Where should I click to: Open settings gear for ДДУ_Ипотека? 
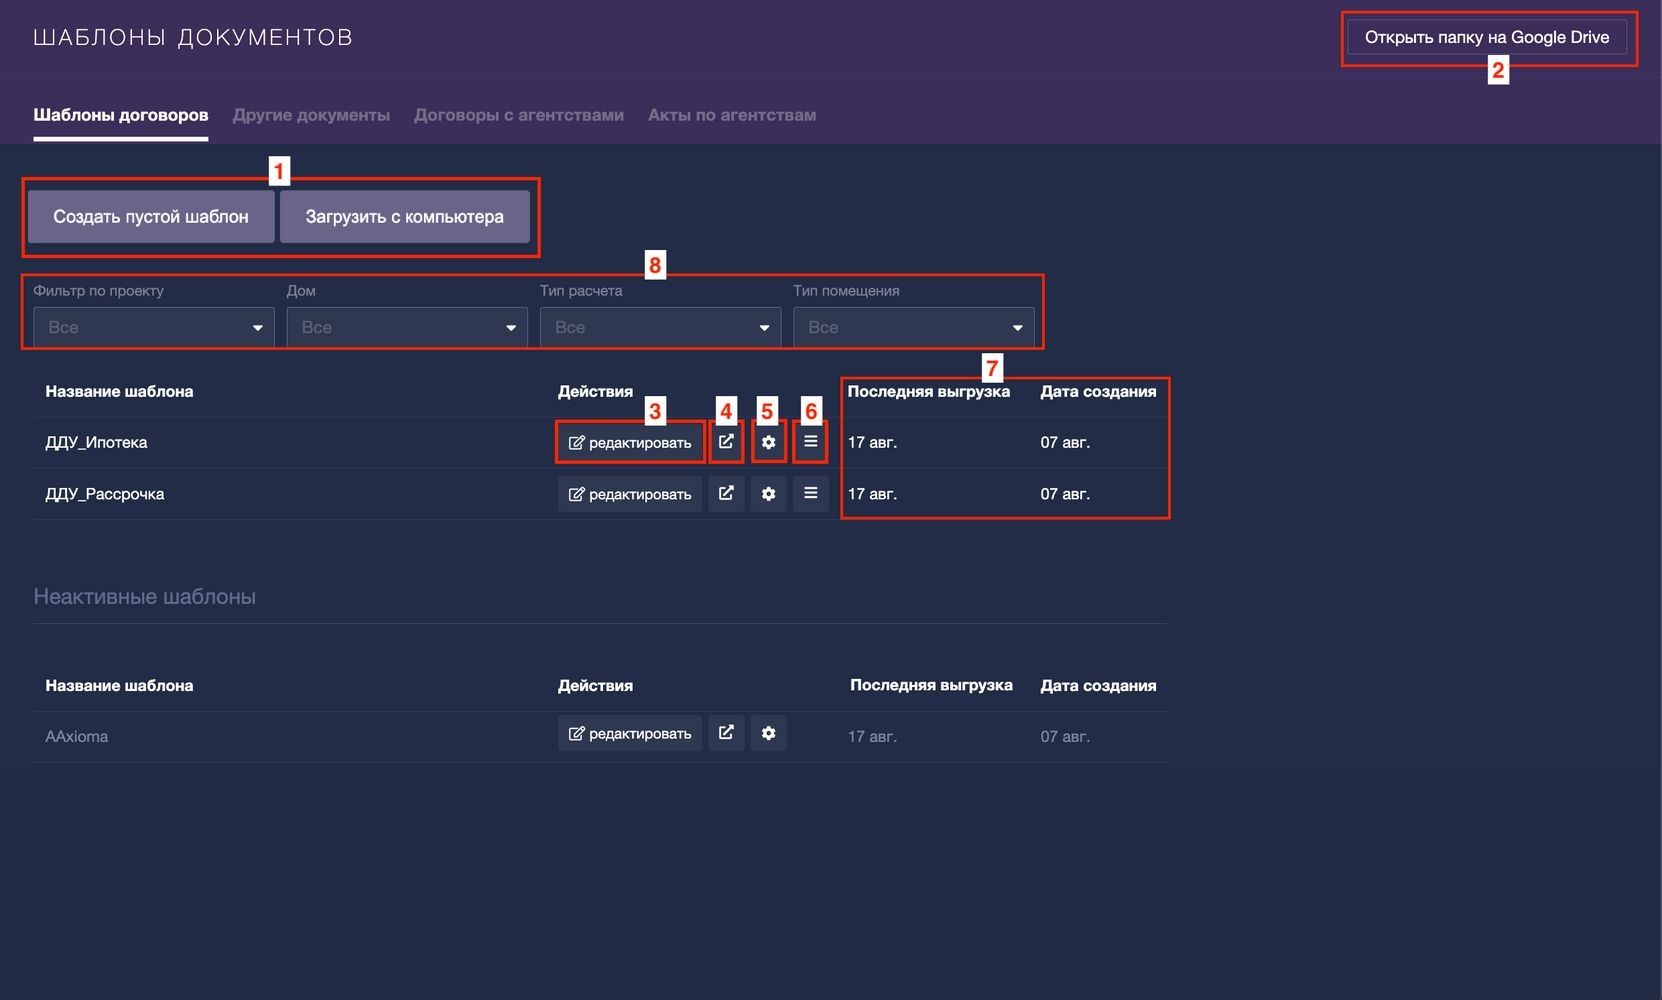[x=768, y=442]
